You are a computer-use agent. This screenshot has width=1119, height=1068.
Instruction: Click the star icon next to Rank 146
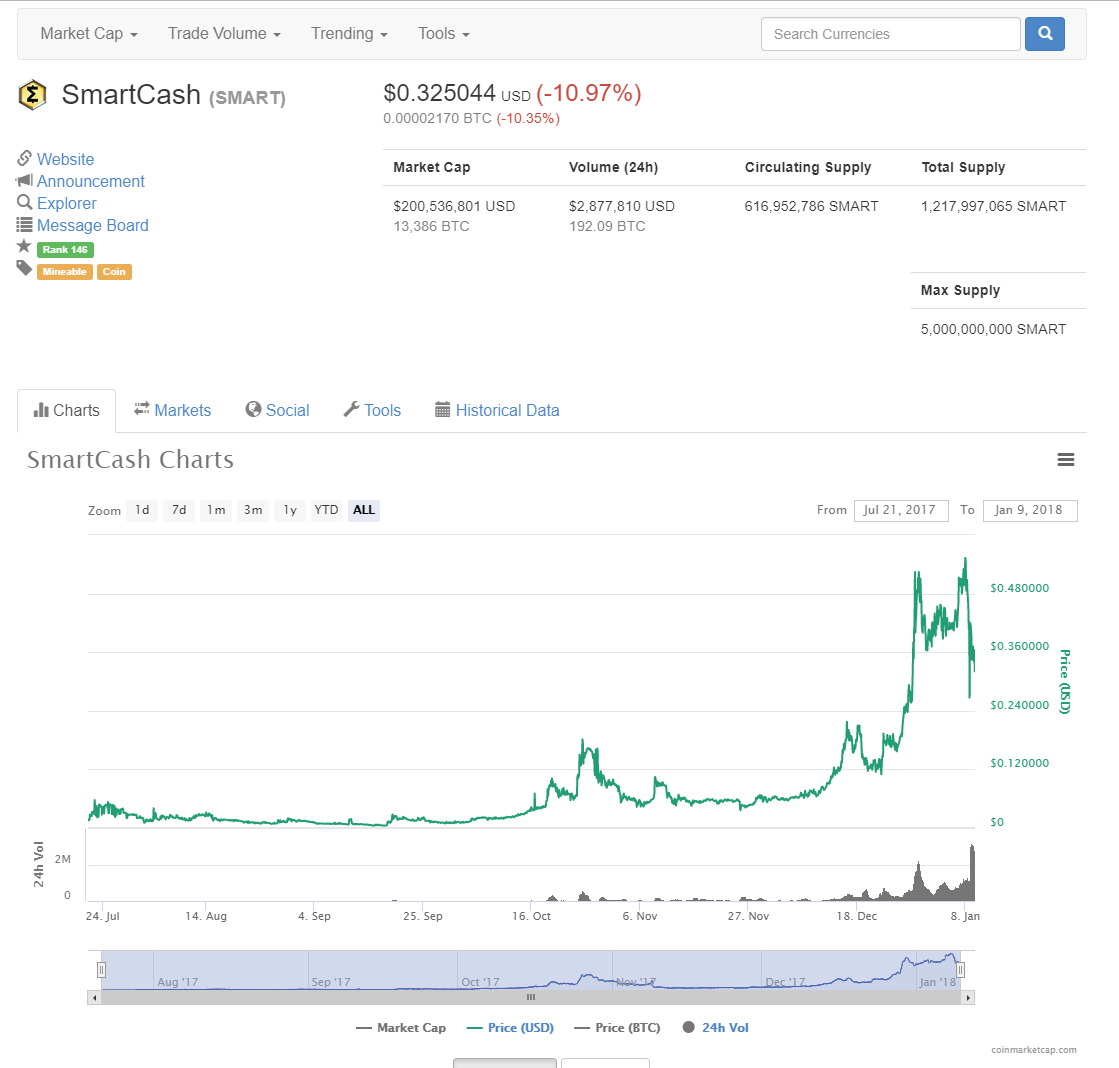pos(24,247)
